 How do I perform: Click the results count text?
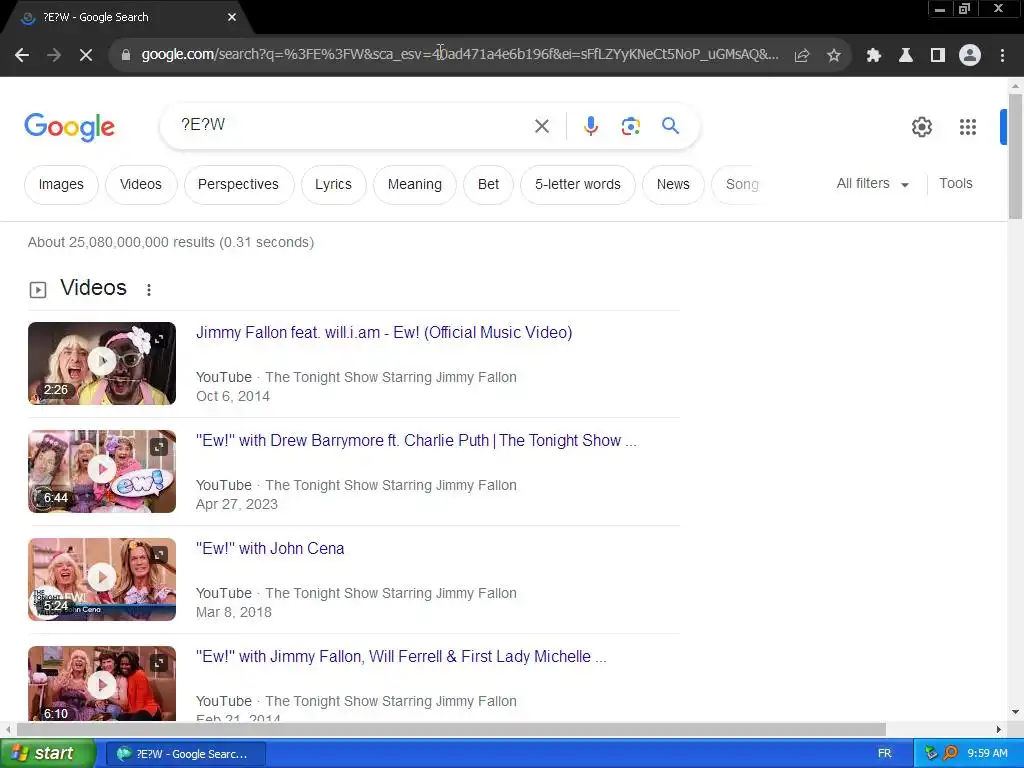[171, 242]
